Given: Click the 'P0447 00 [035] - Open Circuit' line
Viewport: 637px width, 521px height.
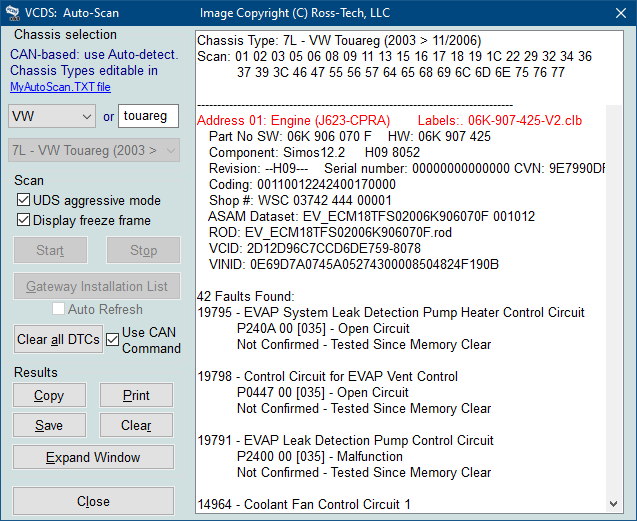Looking at the screenshot, I should point(323,392).
